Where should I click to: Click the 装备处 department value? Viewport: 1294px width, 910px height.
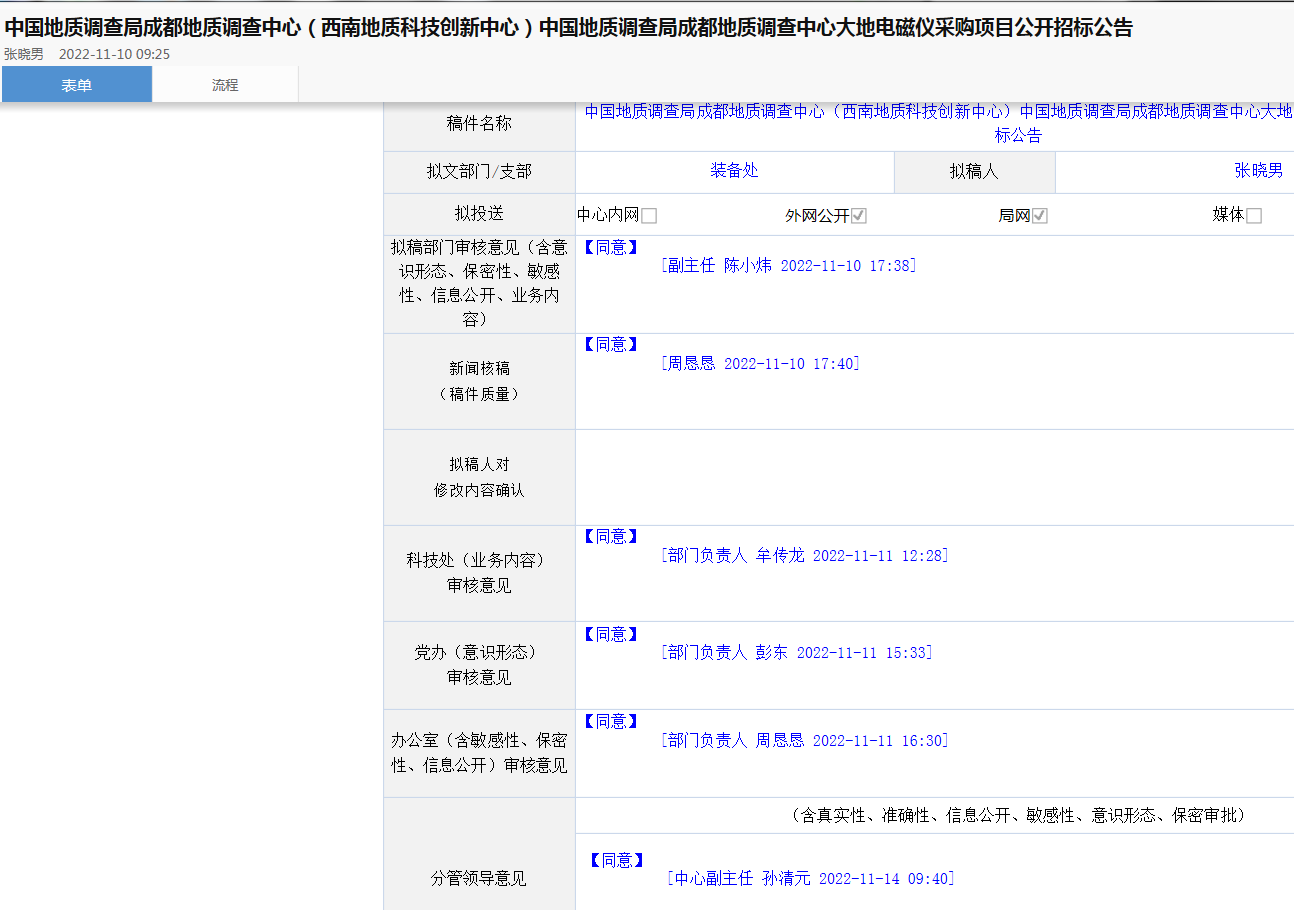click(734, 171)
